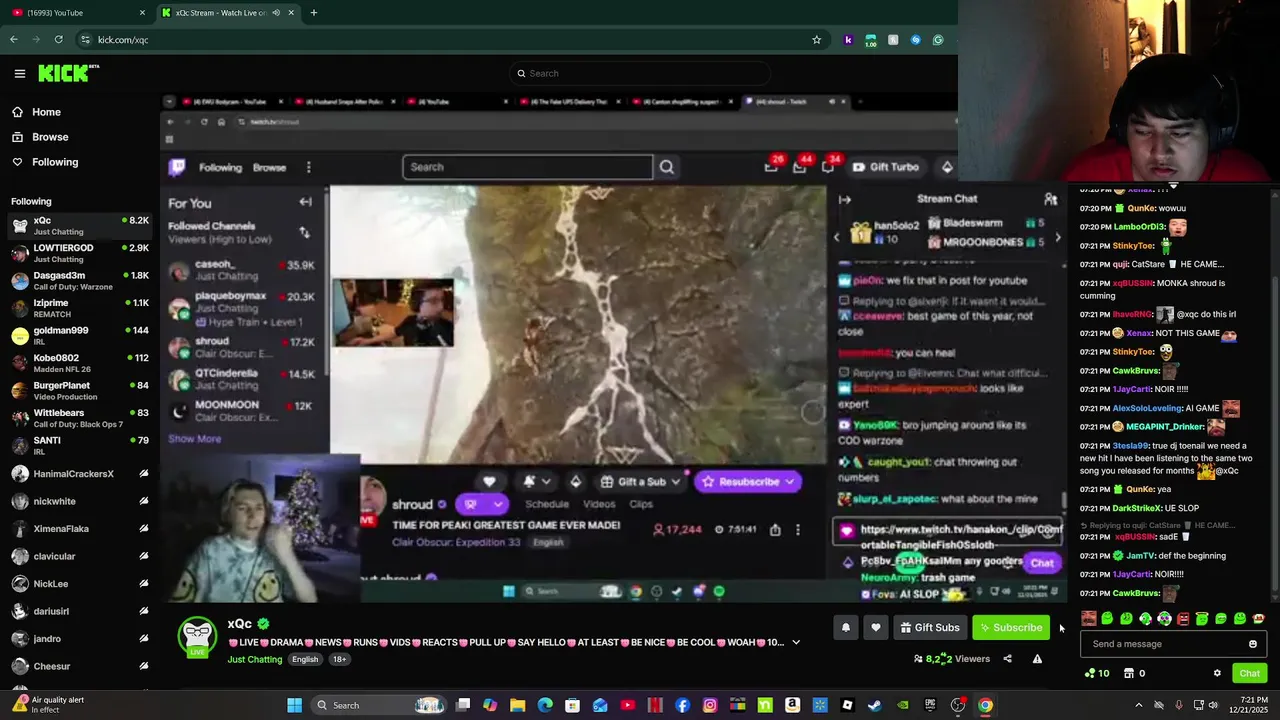
Task: Open Gift a Sub dropdown in stream
Action: (676, 482)
